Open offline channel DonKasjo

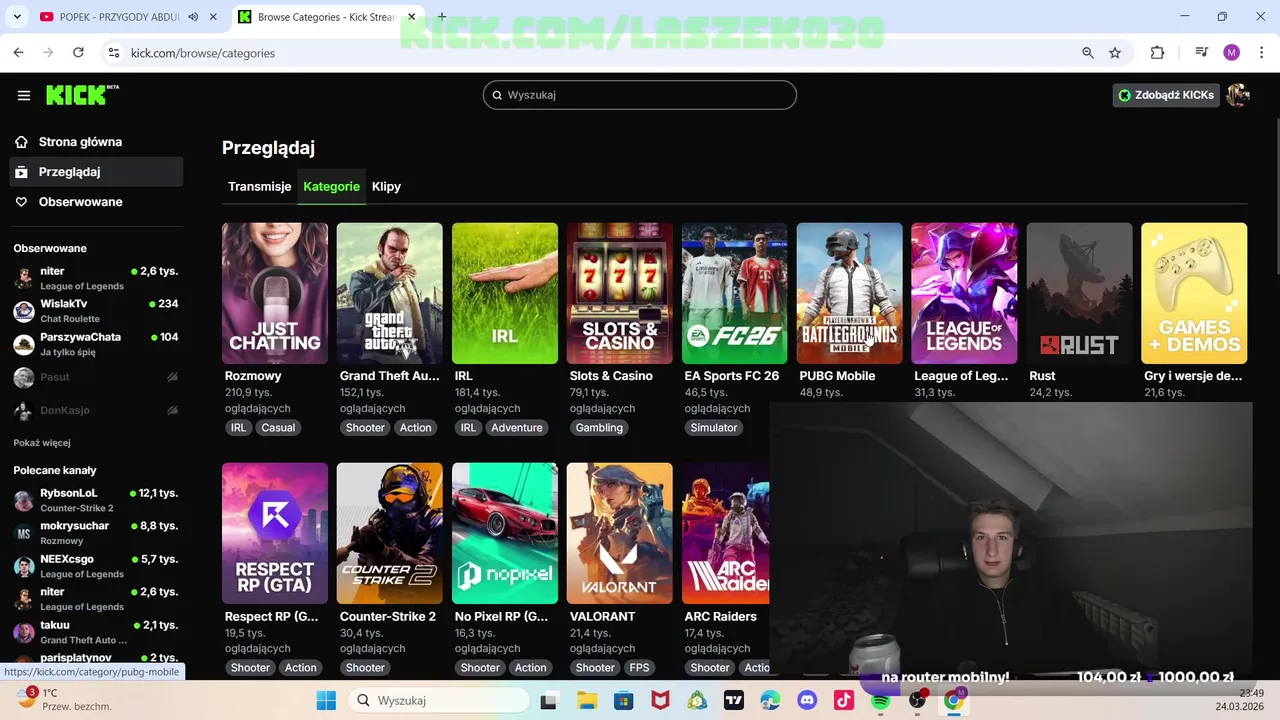(x=96, y=411)
